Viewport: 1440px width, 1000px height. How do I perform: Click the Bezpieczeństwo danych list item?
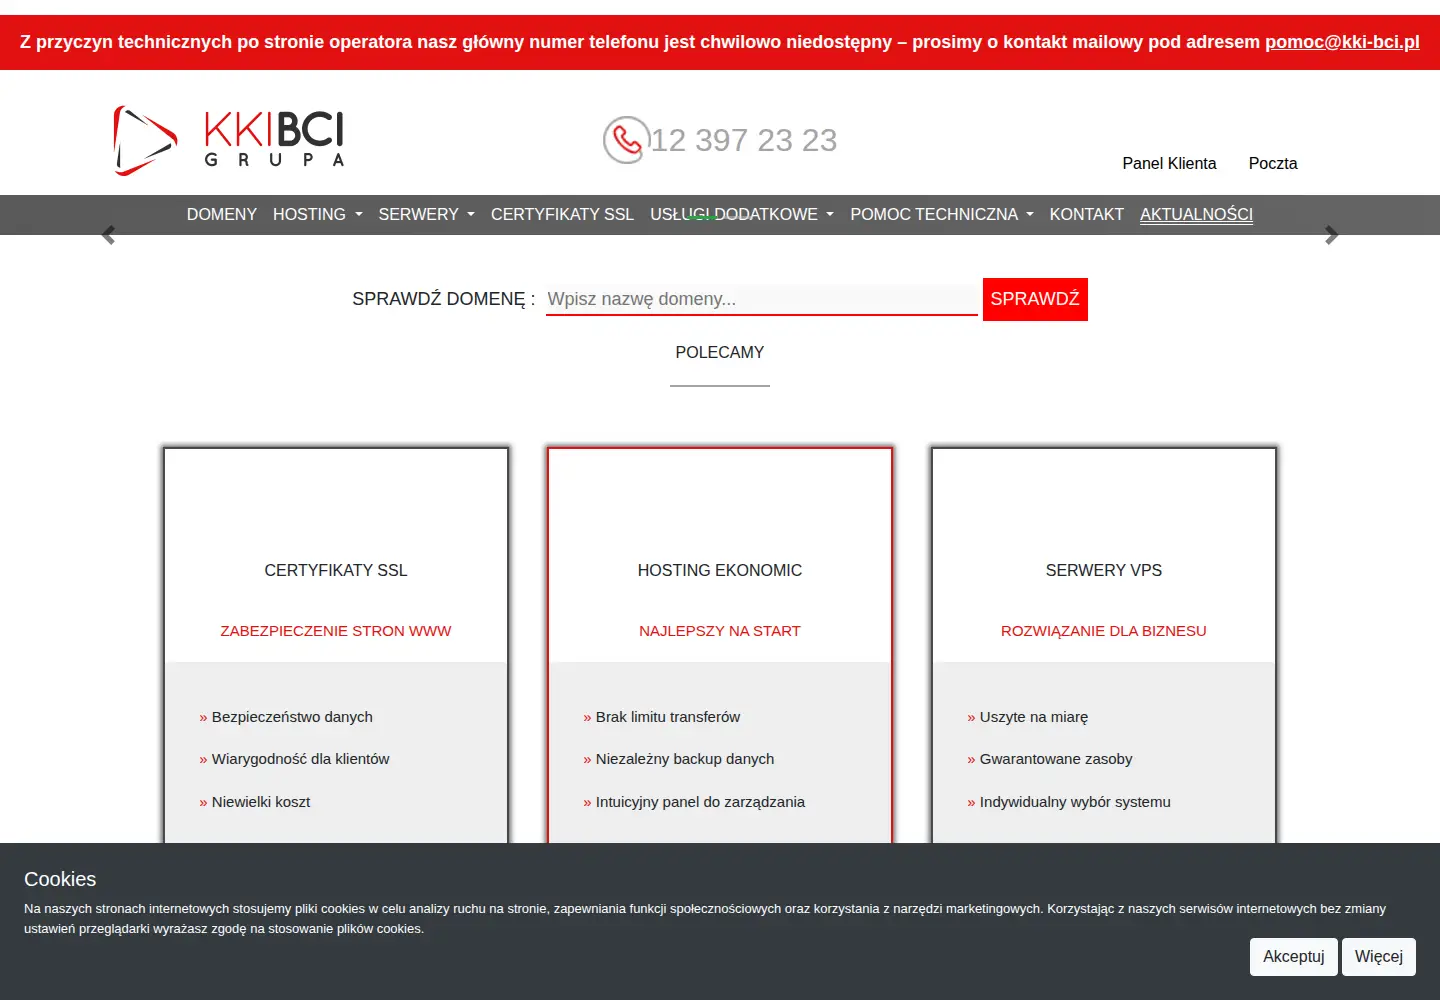pos(286,717)
